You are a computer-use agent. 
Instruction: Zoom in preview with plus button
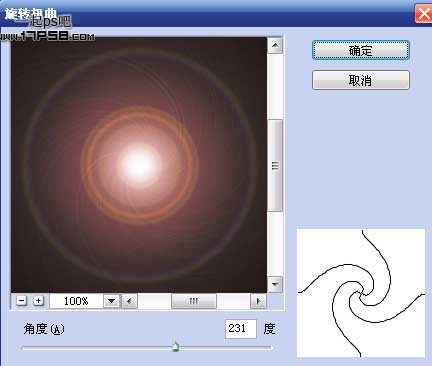pos(38,301)
